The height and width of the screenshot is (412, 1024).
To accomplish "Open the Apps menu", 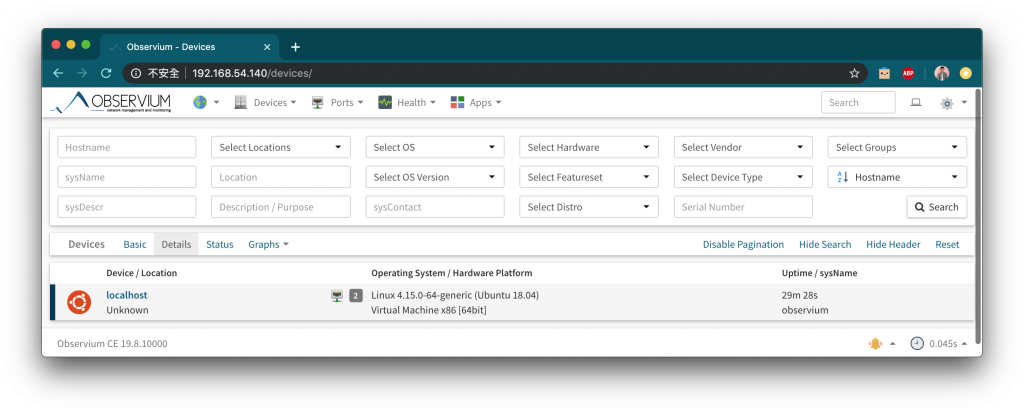I will click(476, 103).
